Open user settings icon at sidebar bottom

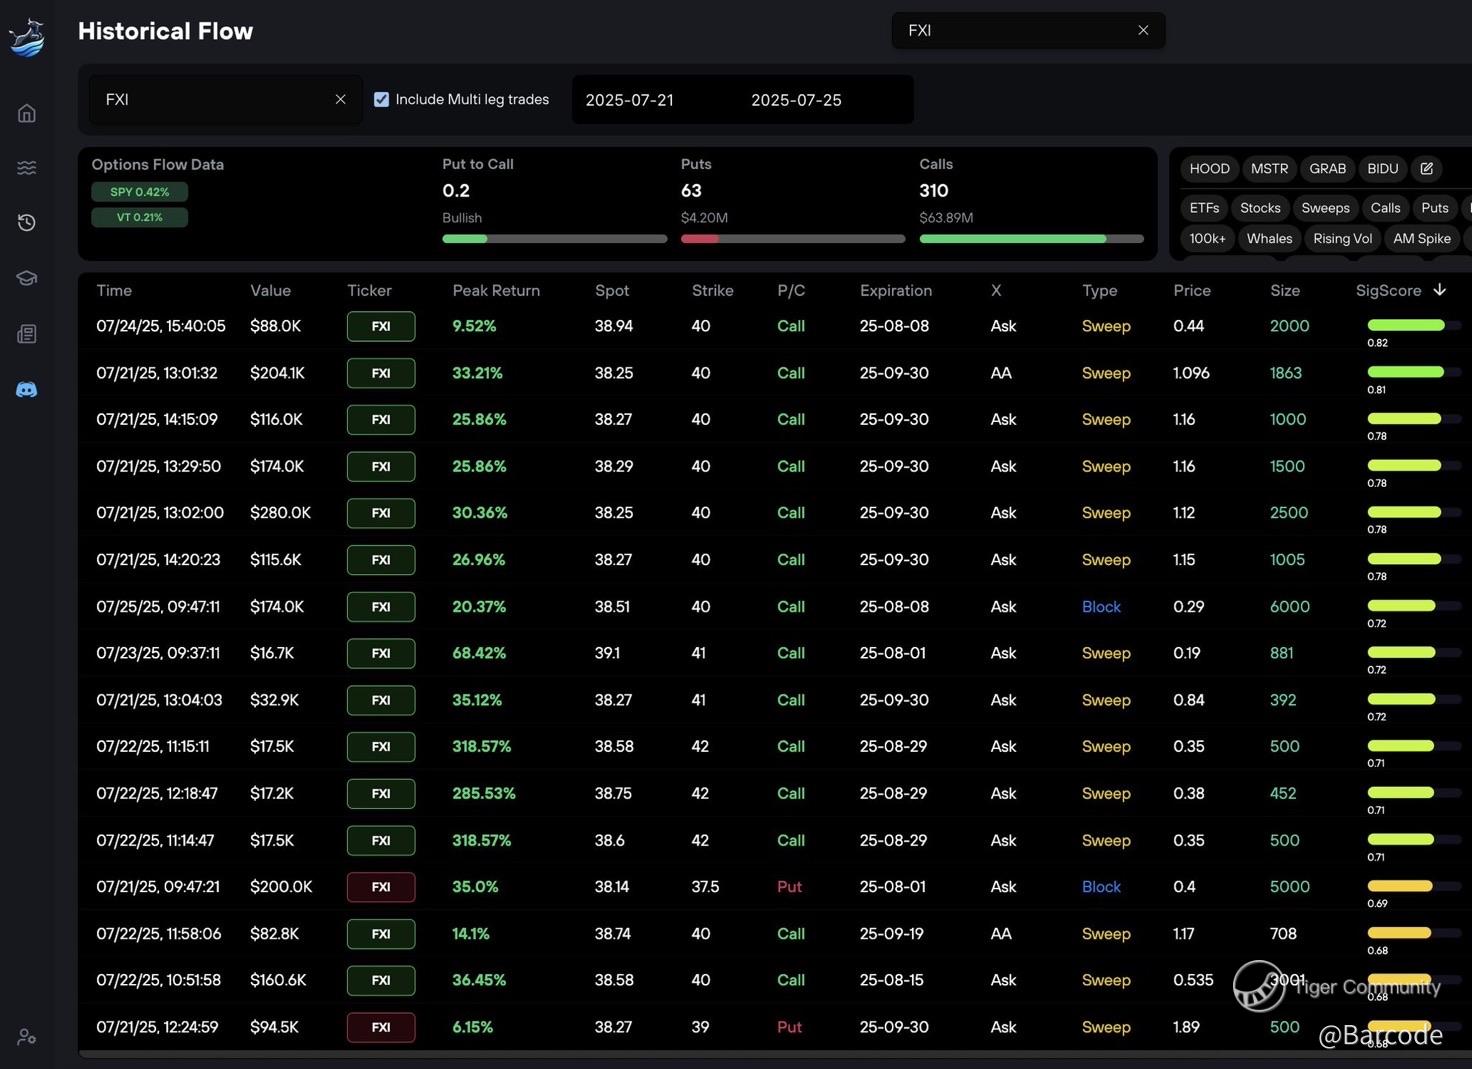(27, 1037)
